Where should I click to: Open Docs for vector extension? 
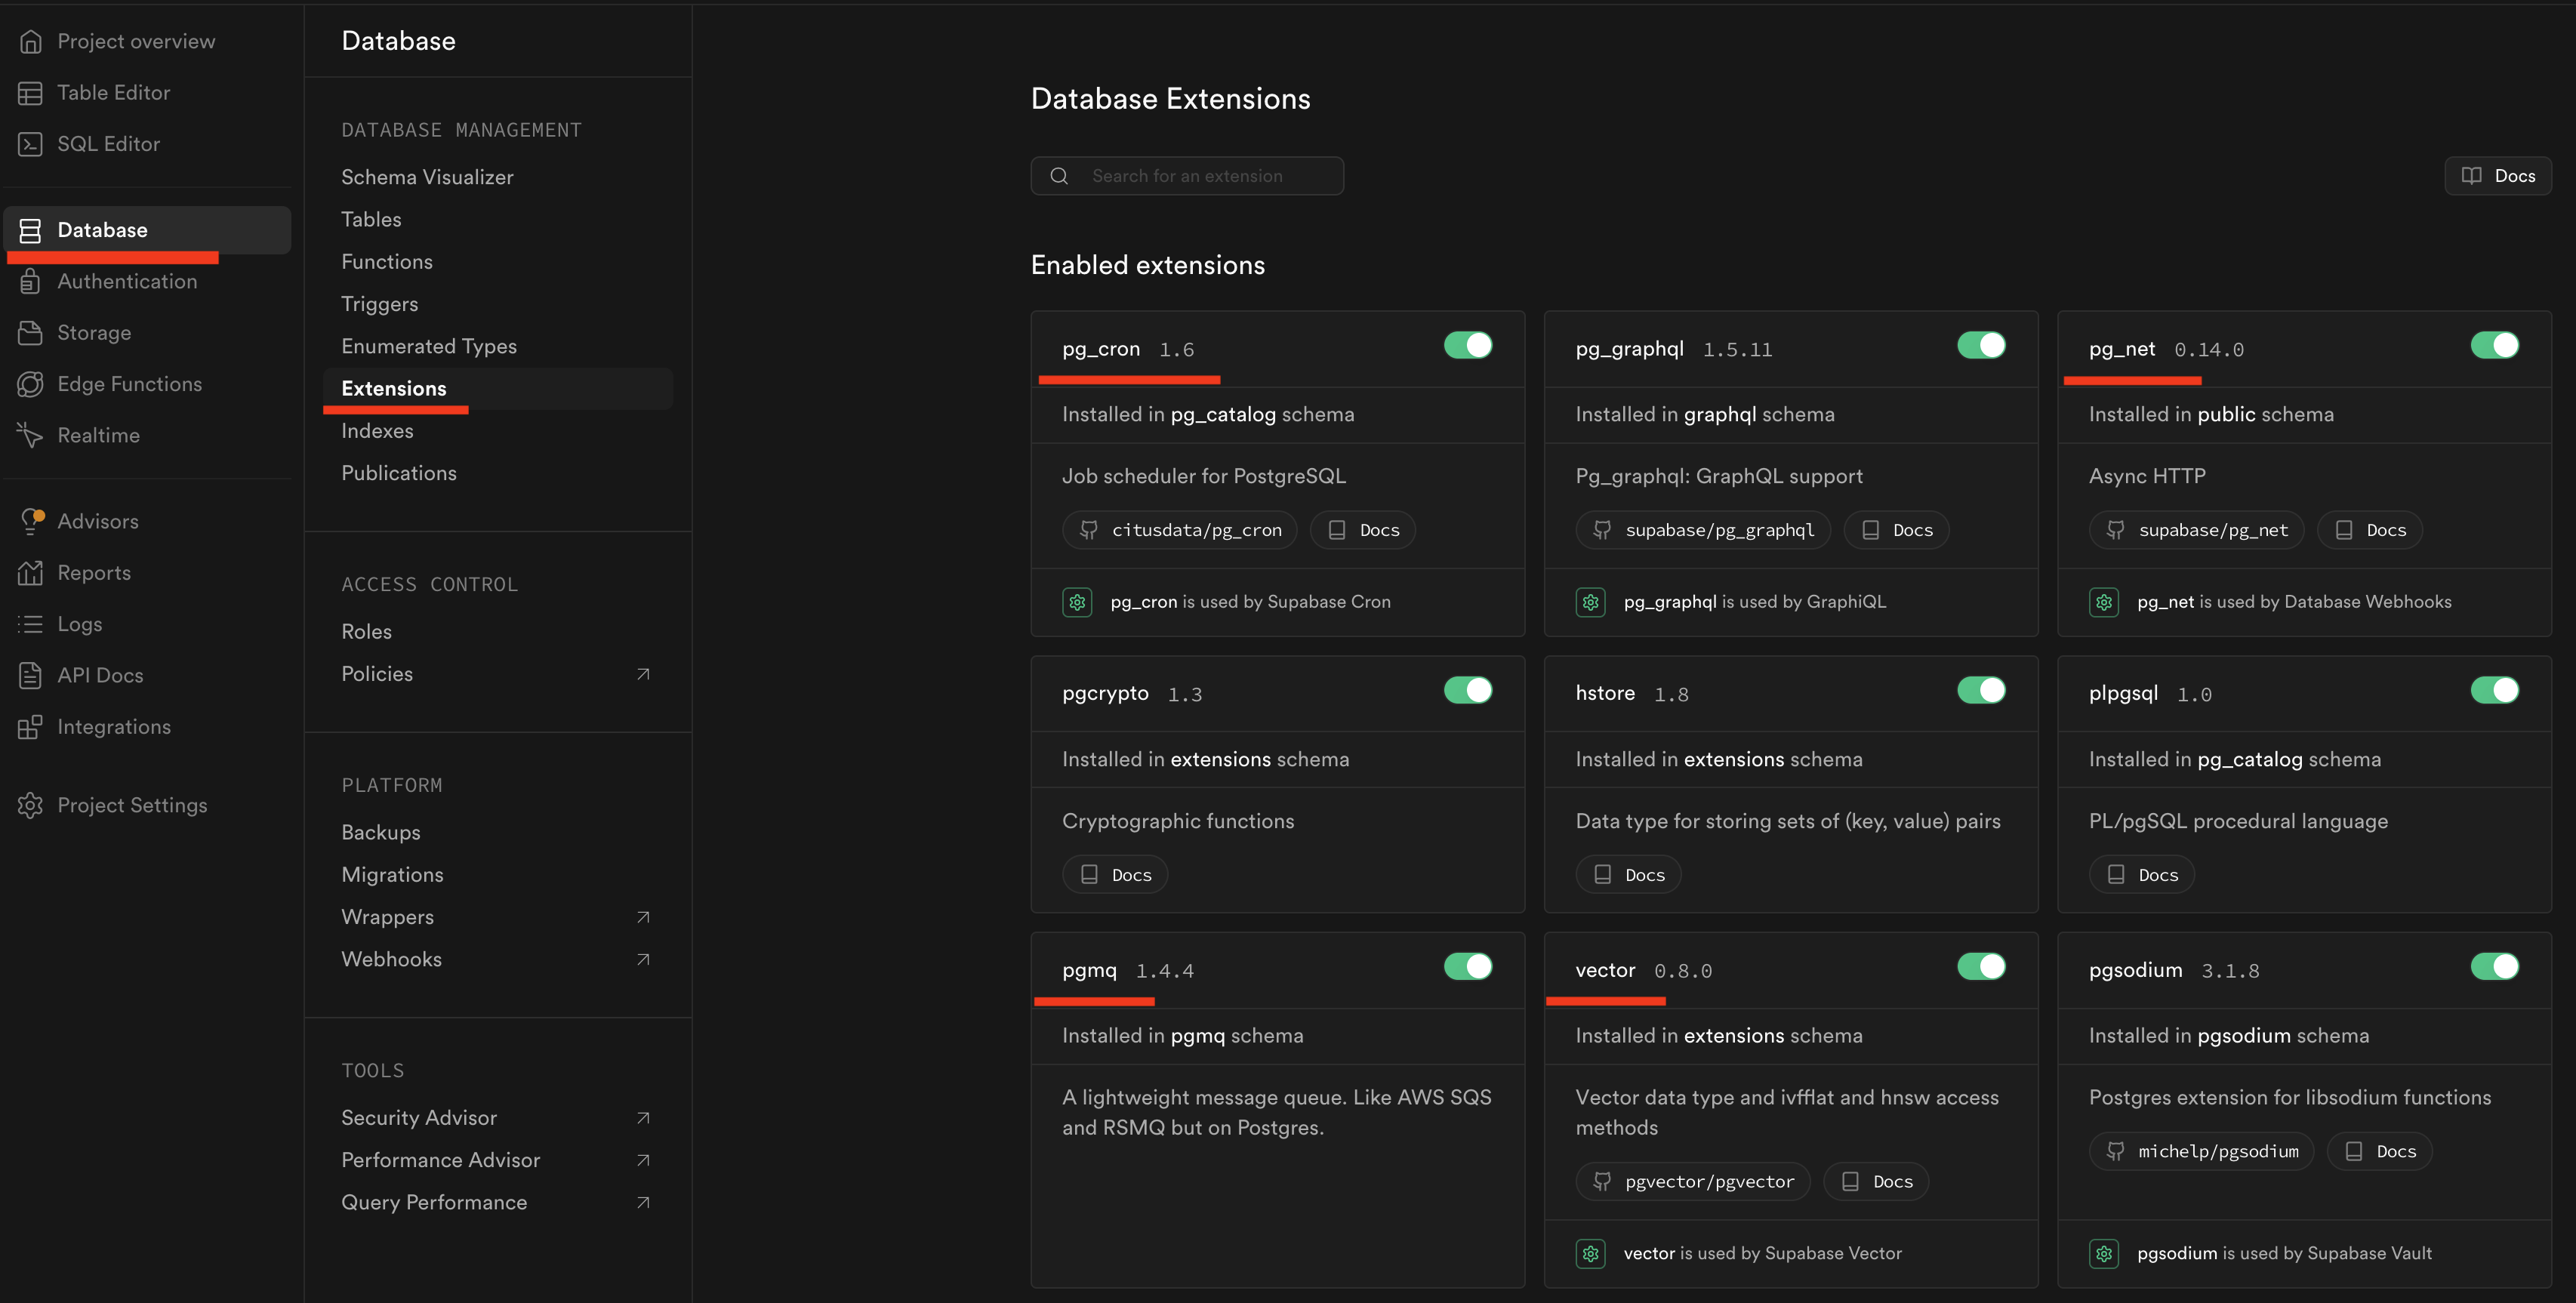[x=1876, y=1182]
